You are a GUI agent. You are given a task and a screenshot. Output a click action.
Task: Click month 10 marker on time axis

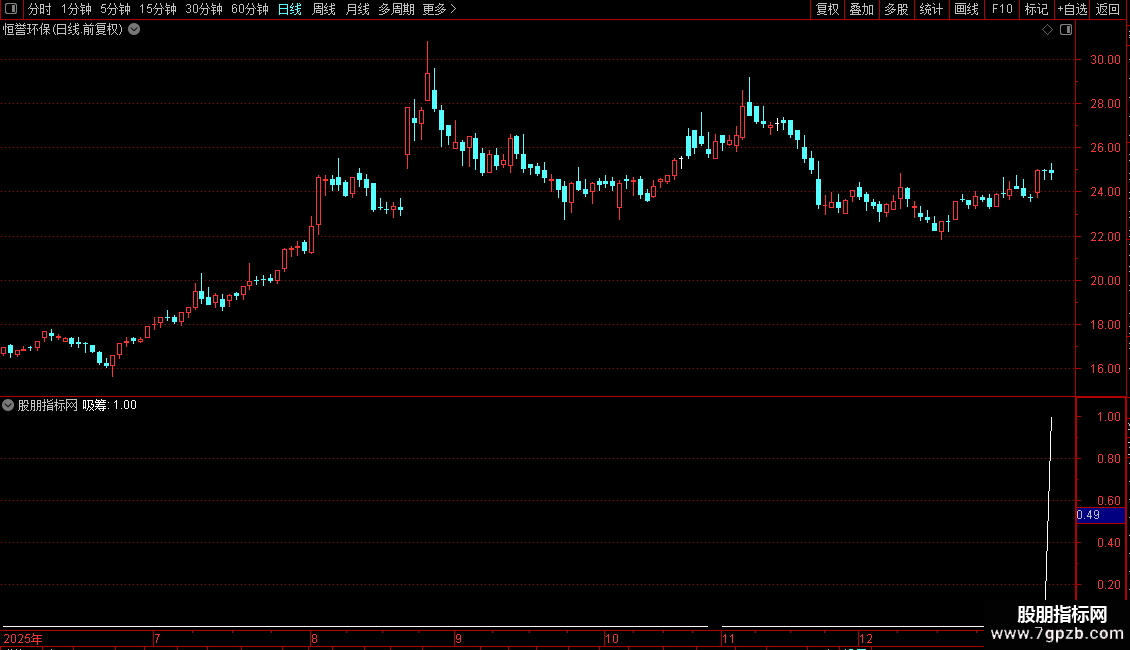click(611, 638)
